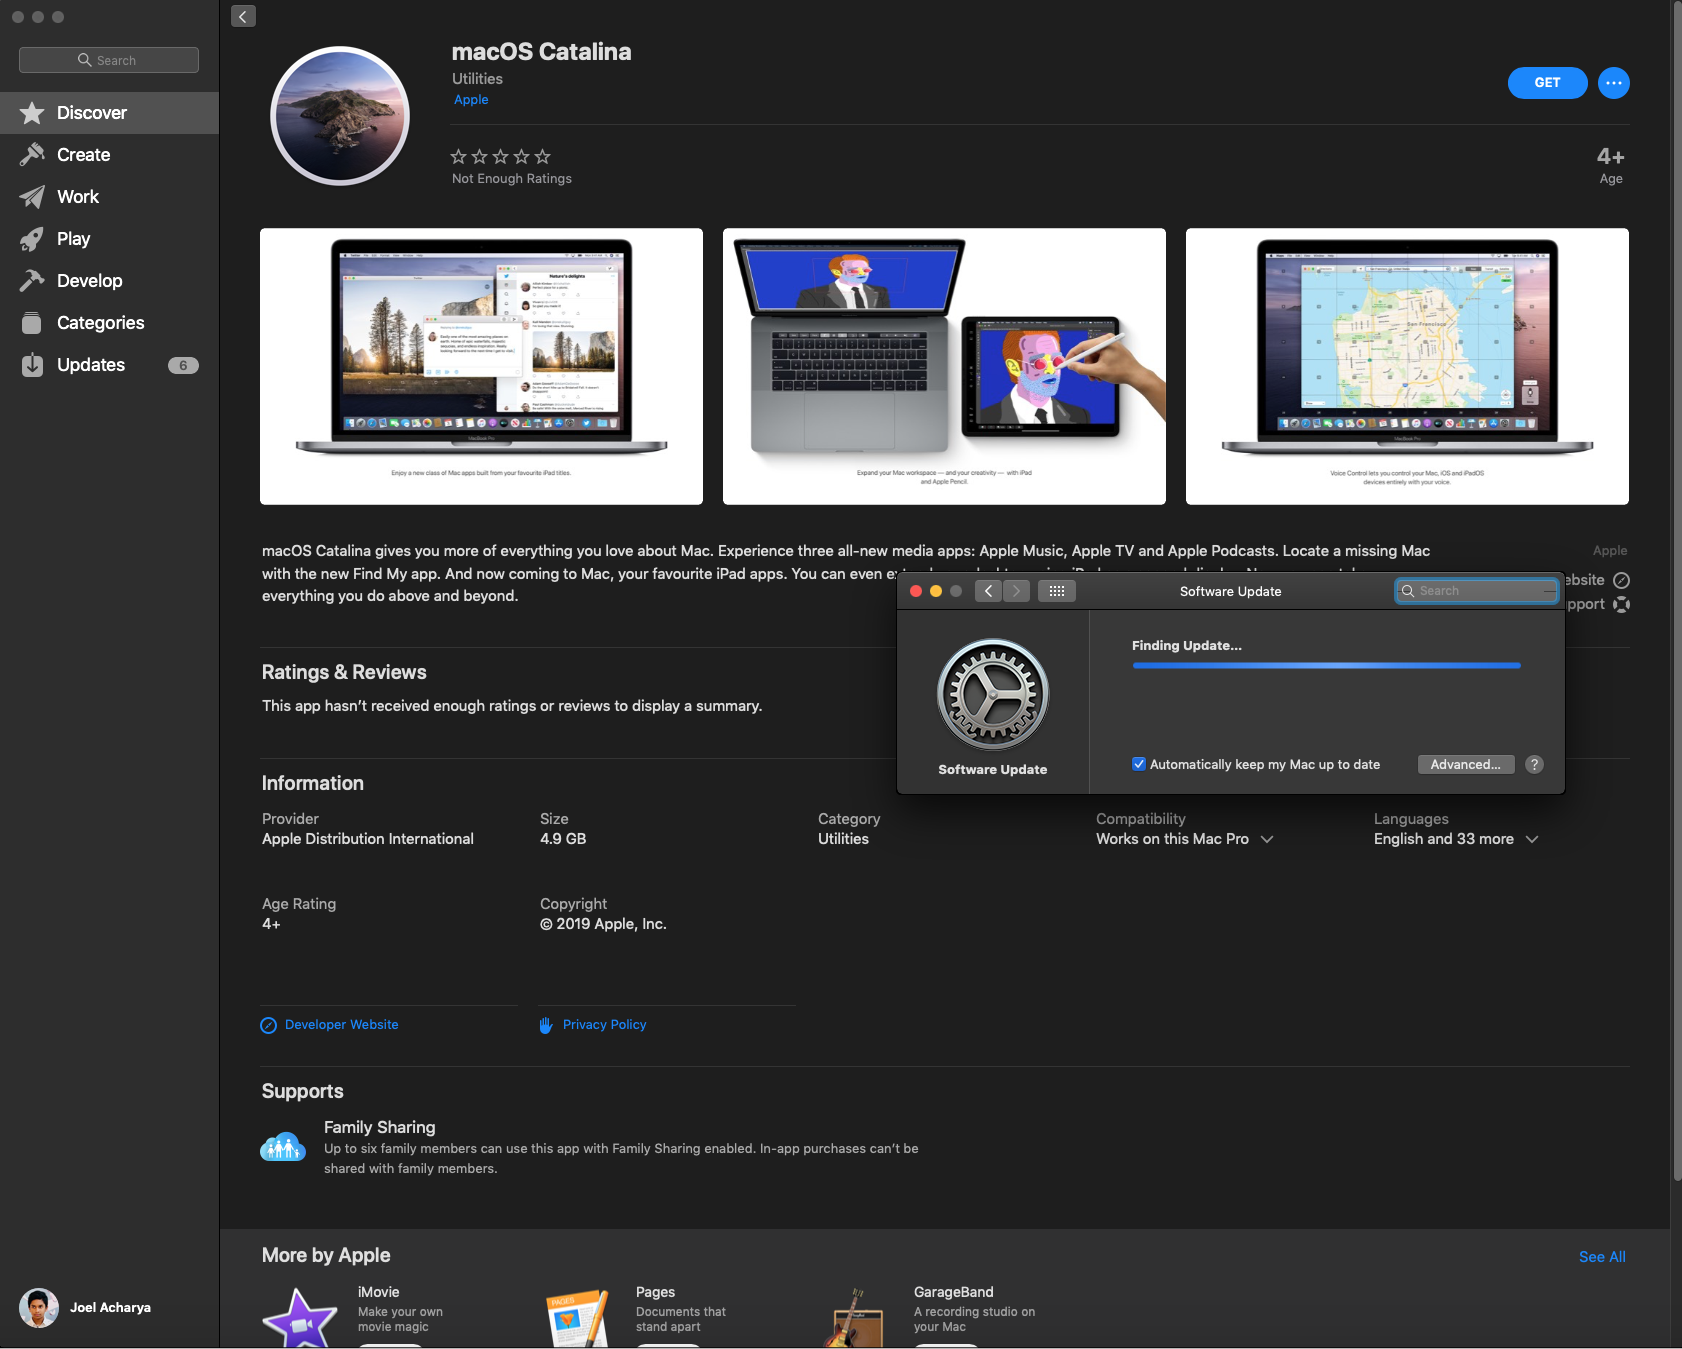Click the Works on this Mac Pro text
The height and width of the screenshot is (1349, 1682).
[1172, 839]
